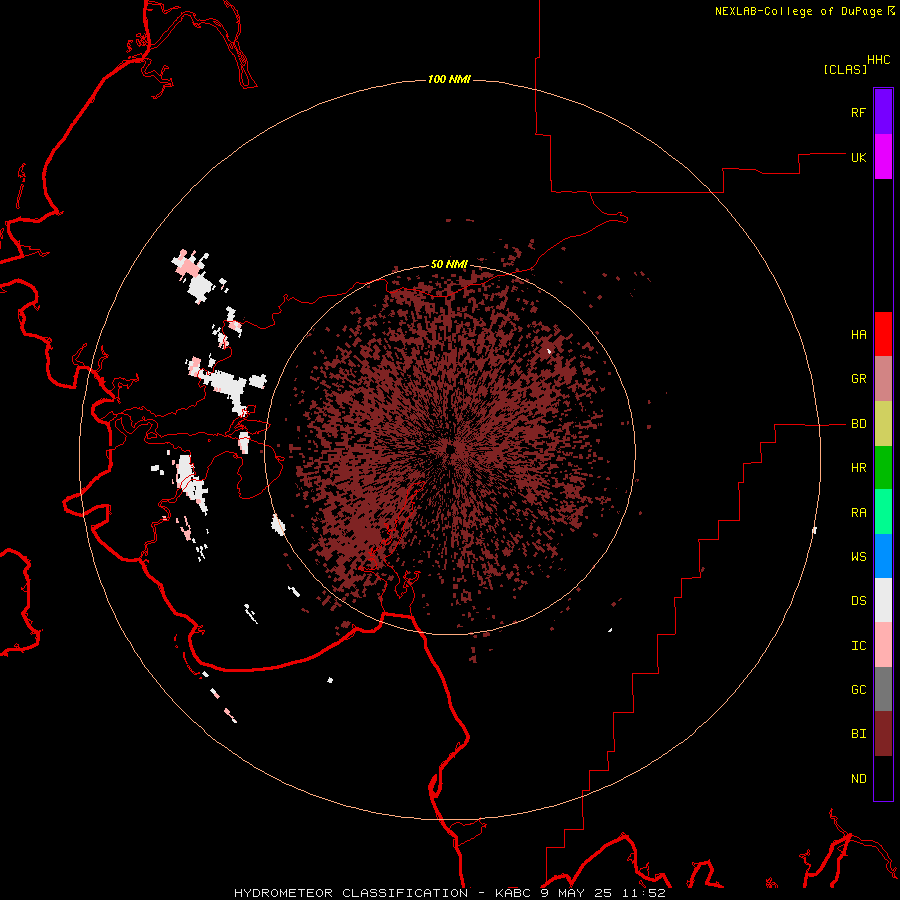The image size is (900, 900).
Task: Click the radar site center point
Action: coord(451,449)
